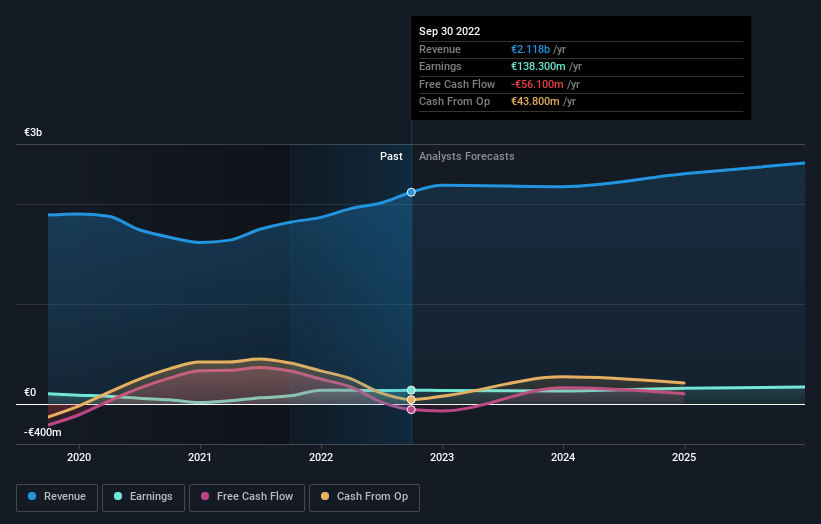Click the 2024 x-axis label
Image resolution: width=821 pixels, height=524 pixels.
click(x=563, y=458)
